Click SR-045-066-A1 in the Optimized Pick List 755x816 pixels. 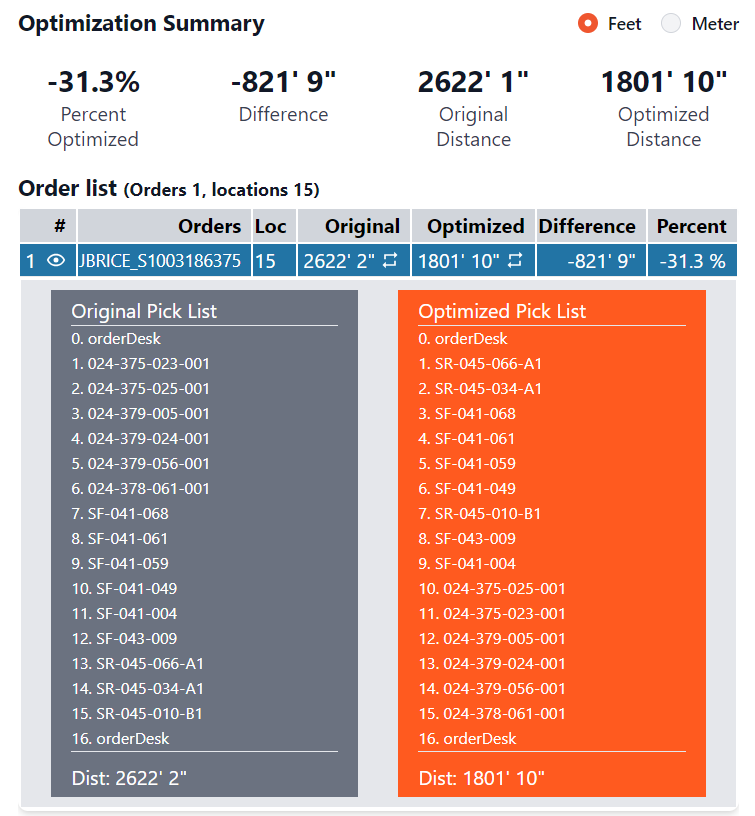click(488, 364)
